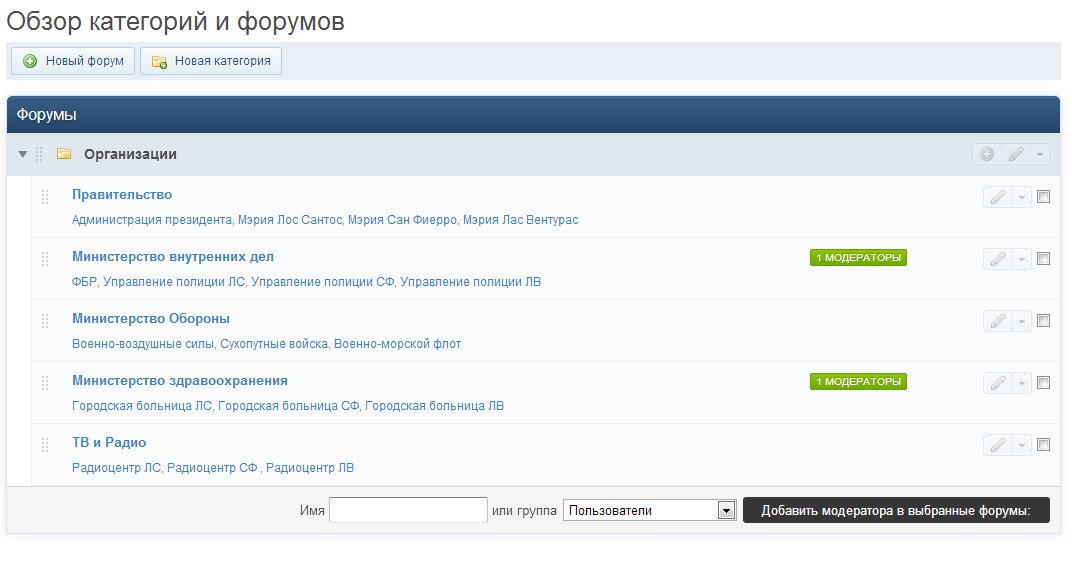Open dropdown arrow for ТВ и Радио
Image resolution: width=1072 pixels, height=562 pixels.
click(1021, 446)
